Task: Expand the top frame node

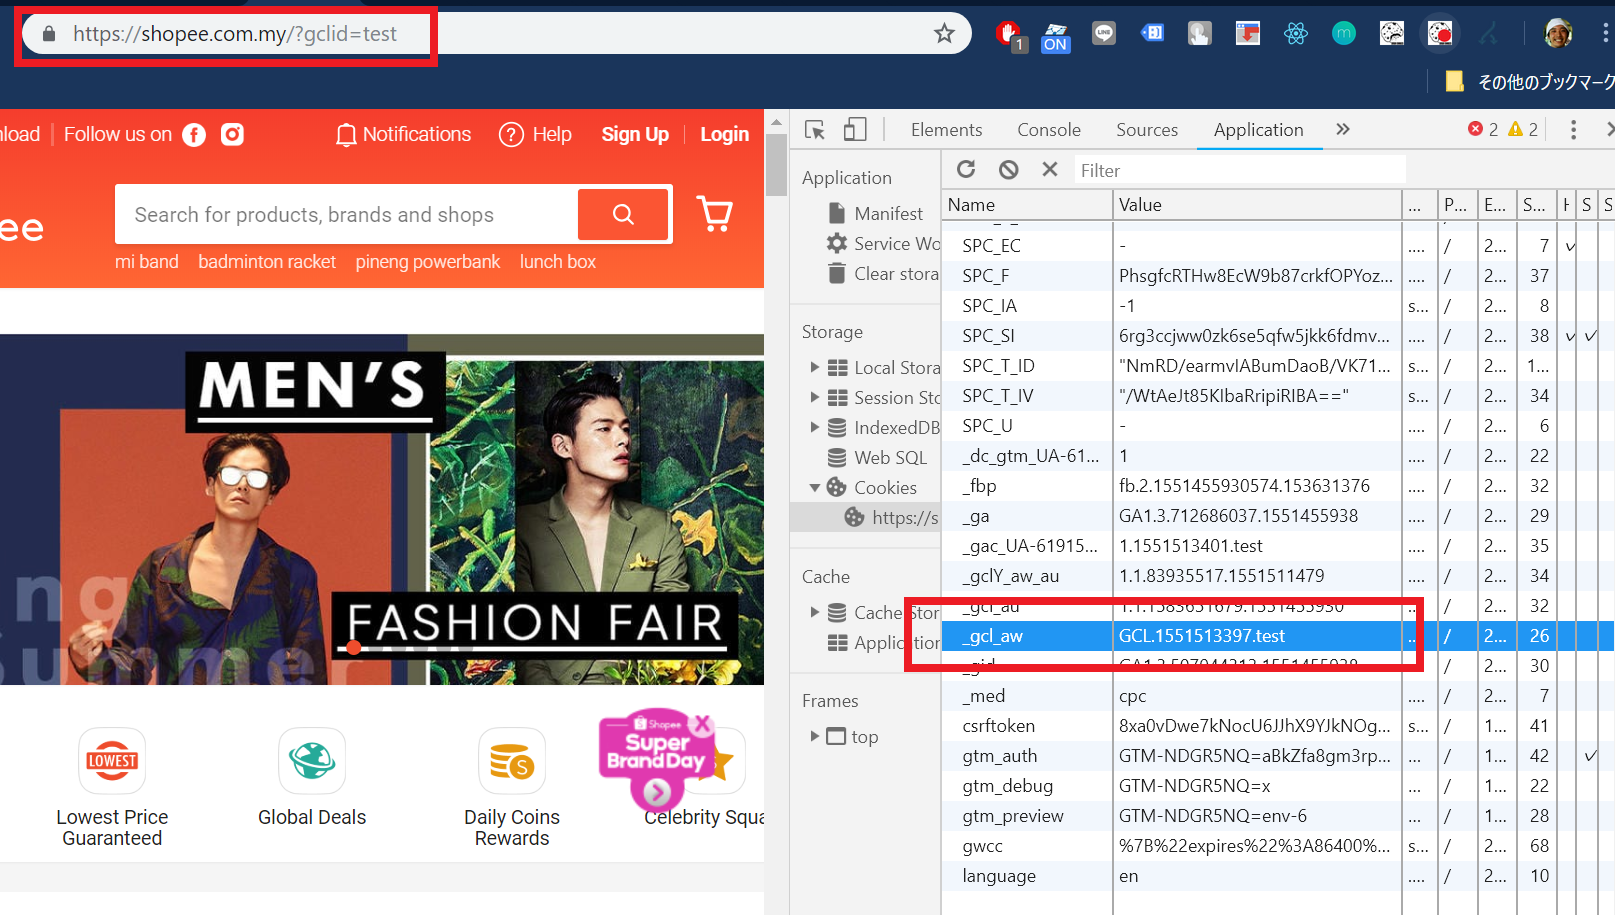Action: (x=814, y=737)
